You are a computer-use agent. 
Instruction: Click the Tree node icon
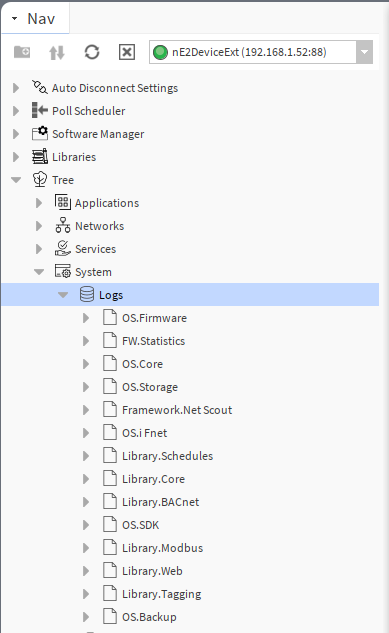click(x=40, y=179)
